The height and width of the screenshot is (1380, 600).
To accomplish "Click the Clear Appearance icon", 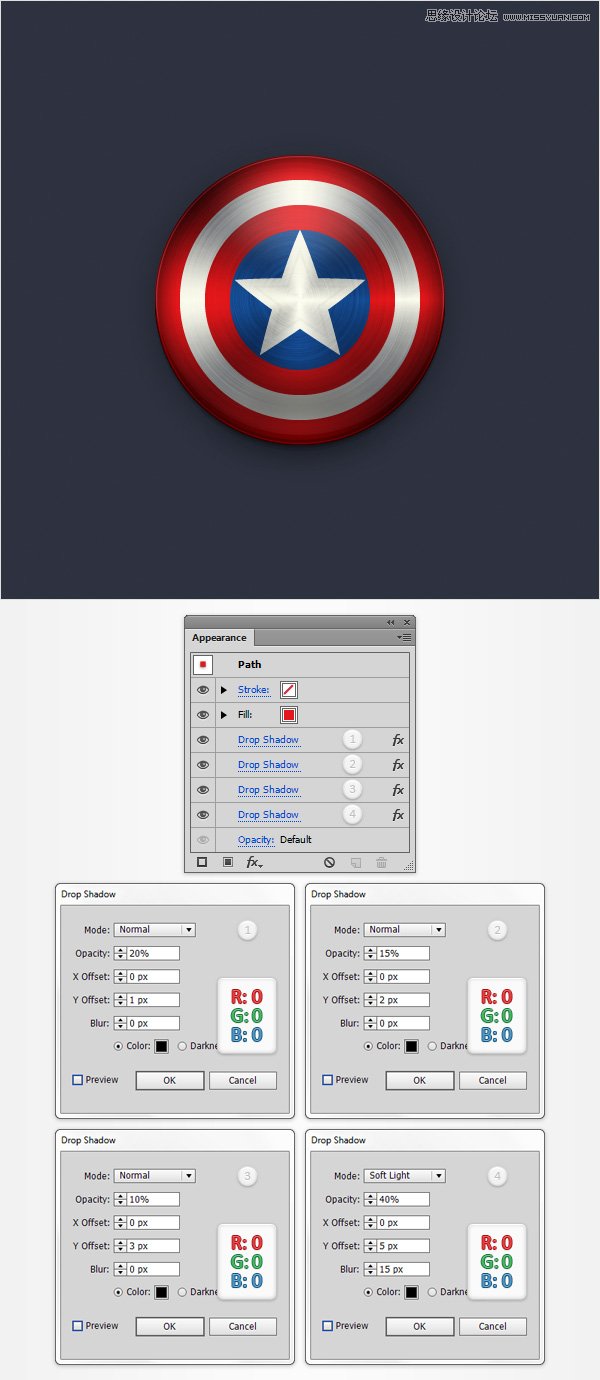I will [329, 862].
